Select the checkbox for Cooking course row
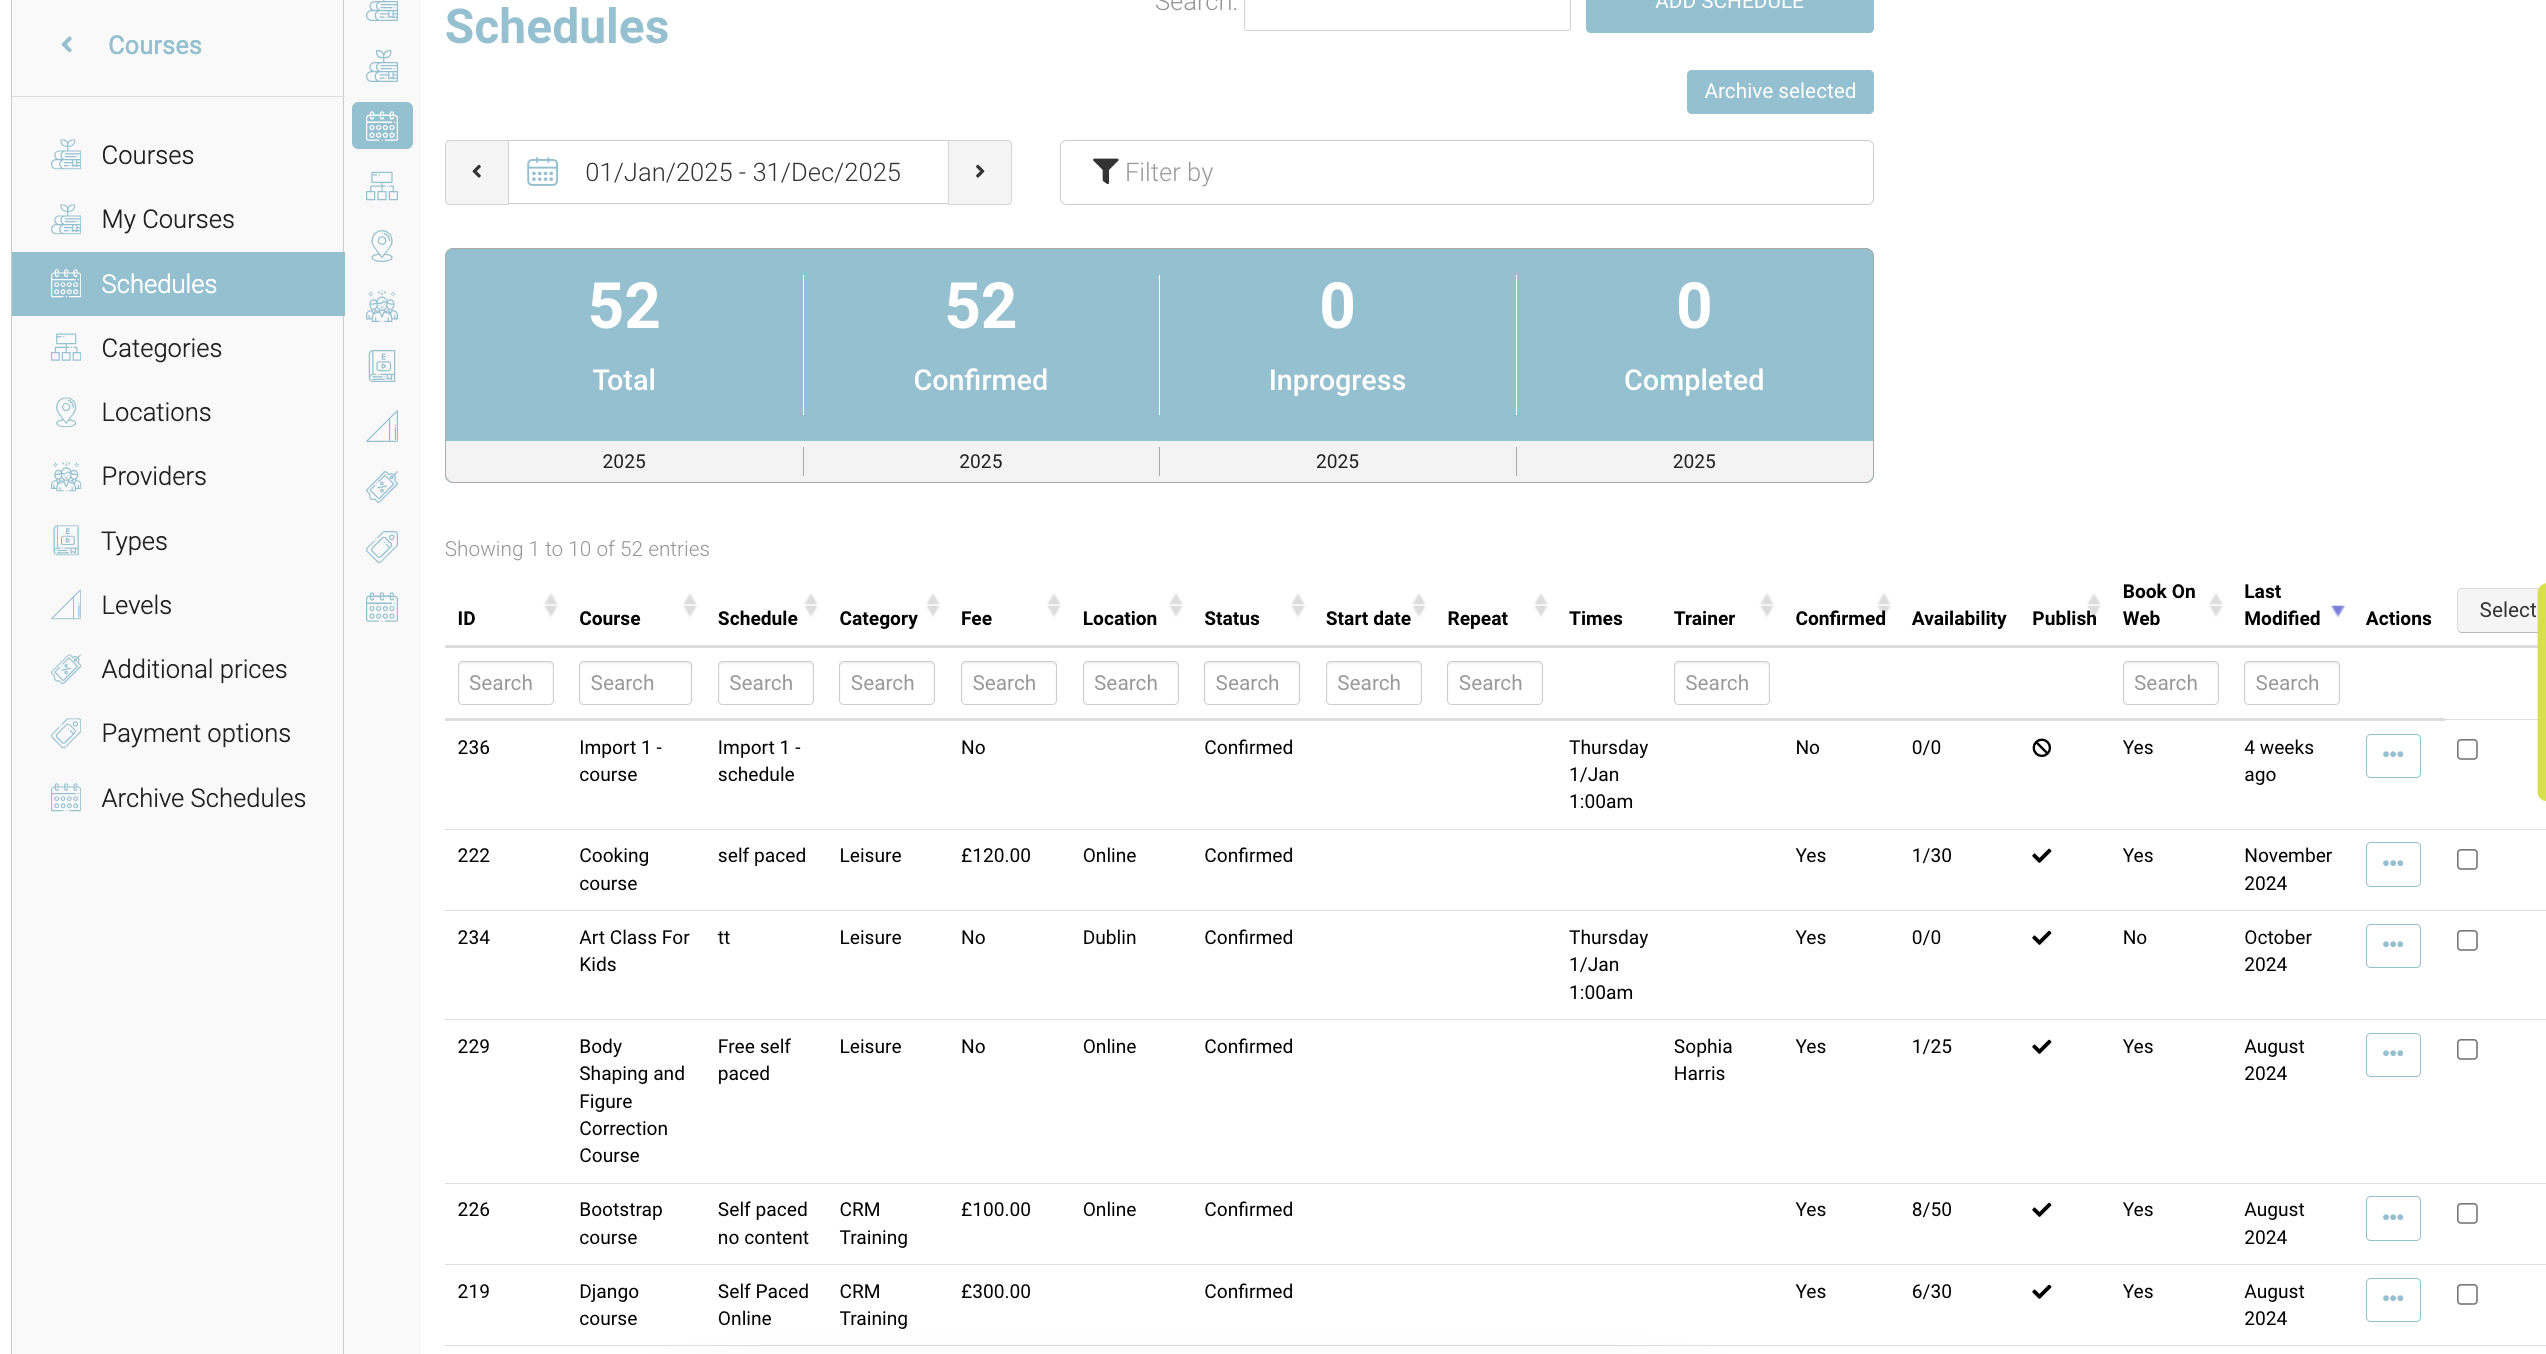Image resolution: width=2546 pixels, height=1354 pixels. click(x=2467, y=860)
